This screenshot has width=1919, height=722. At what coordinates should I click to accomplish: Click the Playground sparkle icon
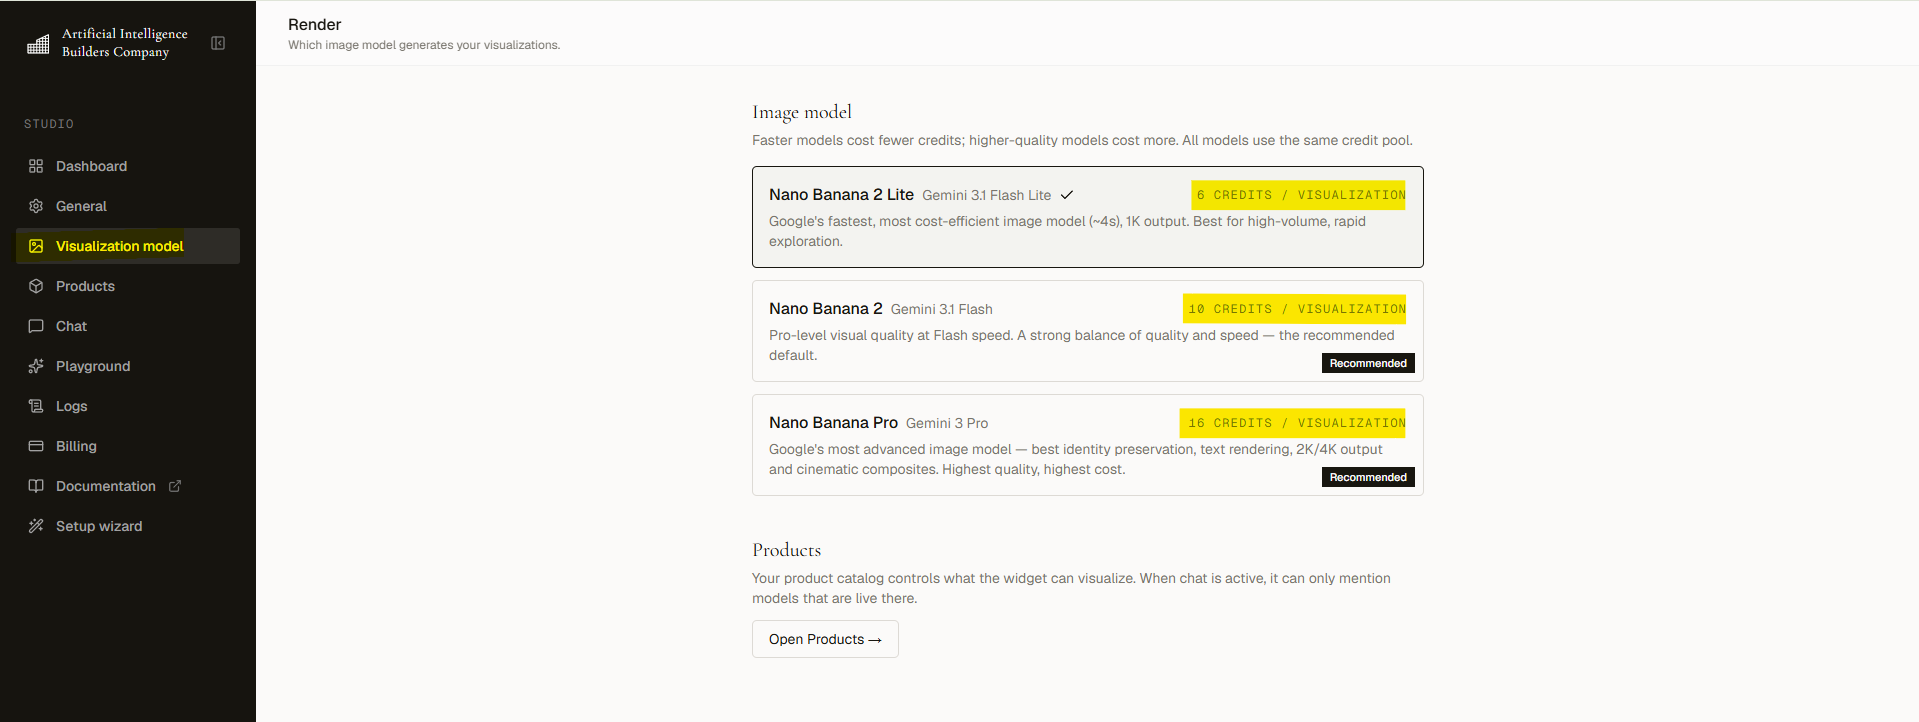(x=36, y=366)
